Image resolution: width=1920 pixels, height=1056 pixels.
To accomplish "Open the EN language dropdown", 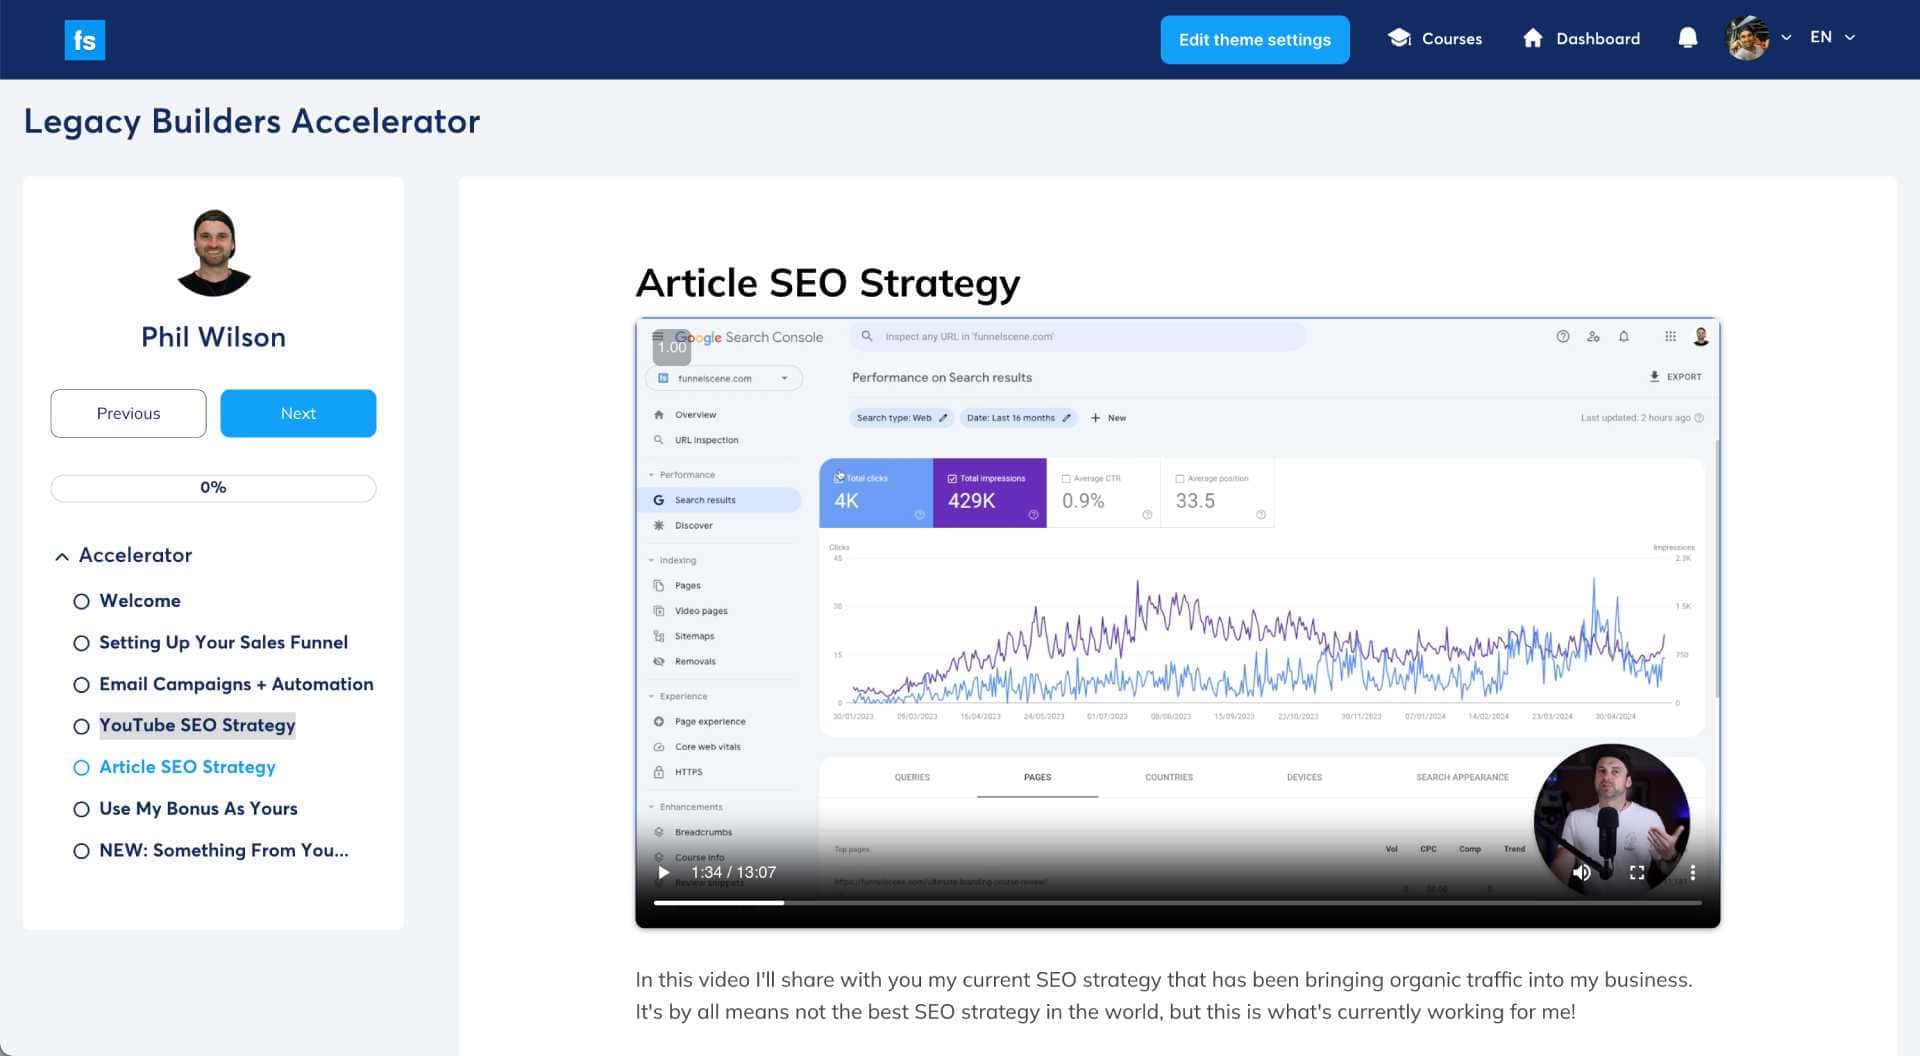I will click(x=1833, y=37).
